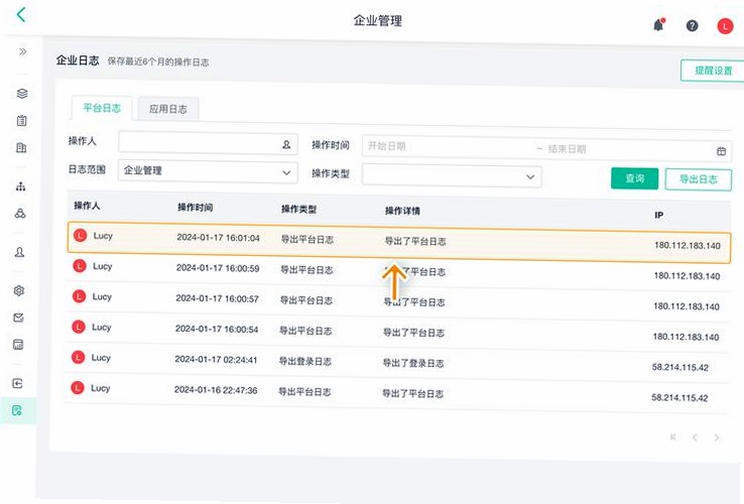Open the user profile sidebar icon
Viewport: 744px width, 504px height.
click(19, 252)
